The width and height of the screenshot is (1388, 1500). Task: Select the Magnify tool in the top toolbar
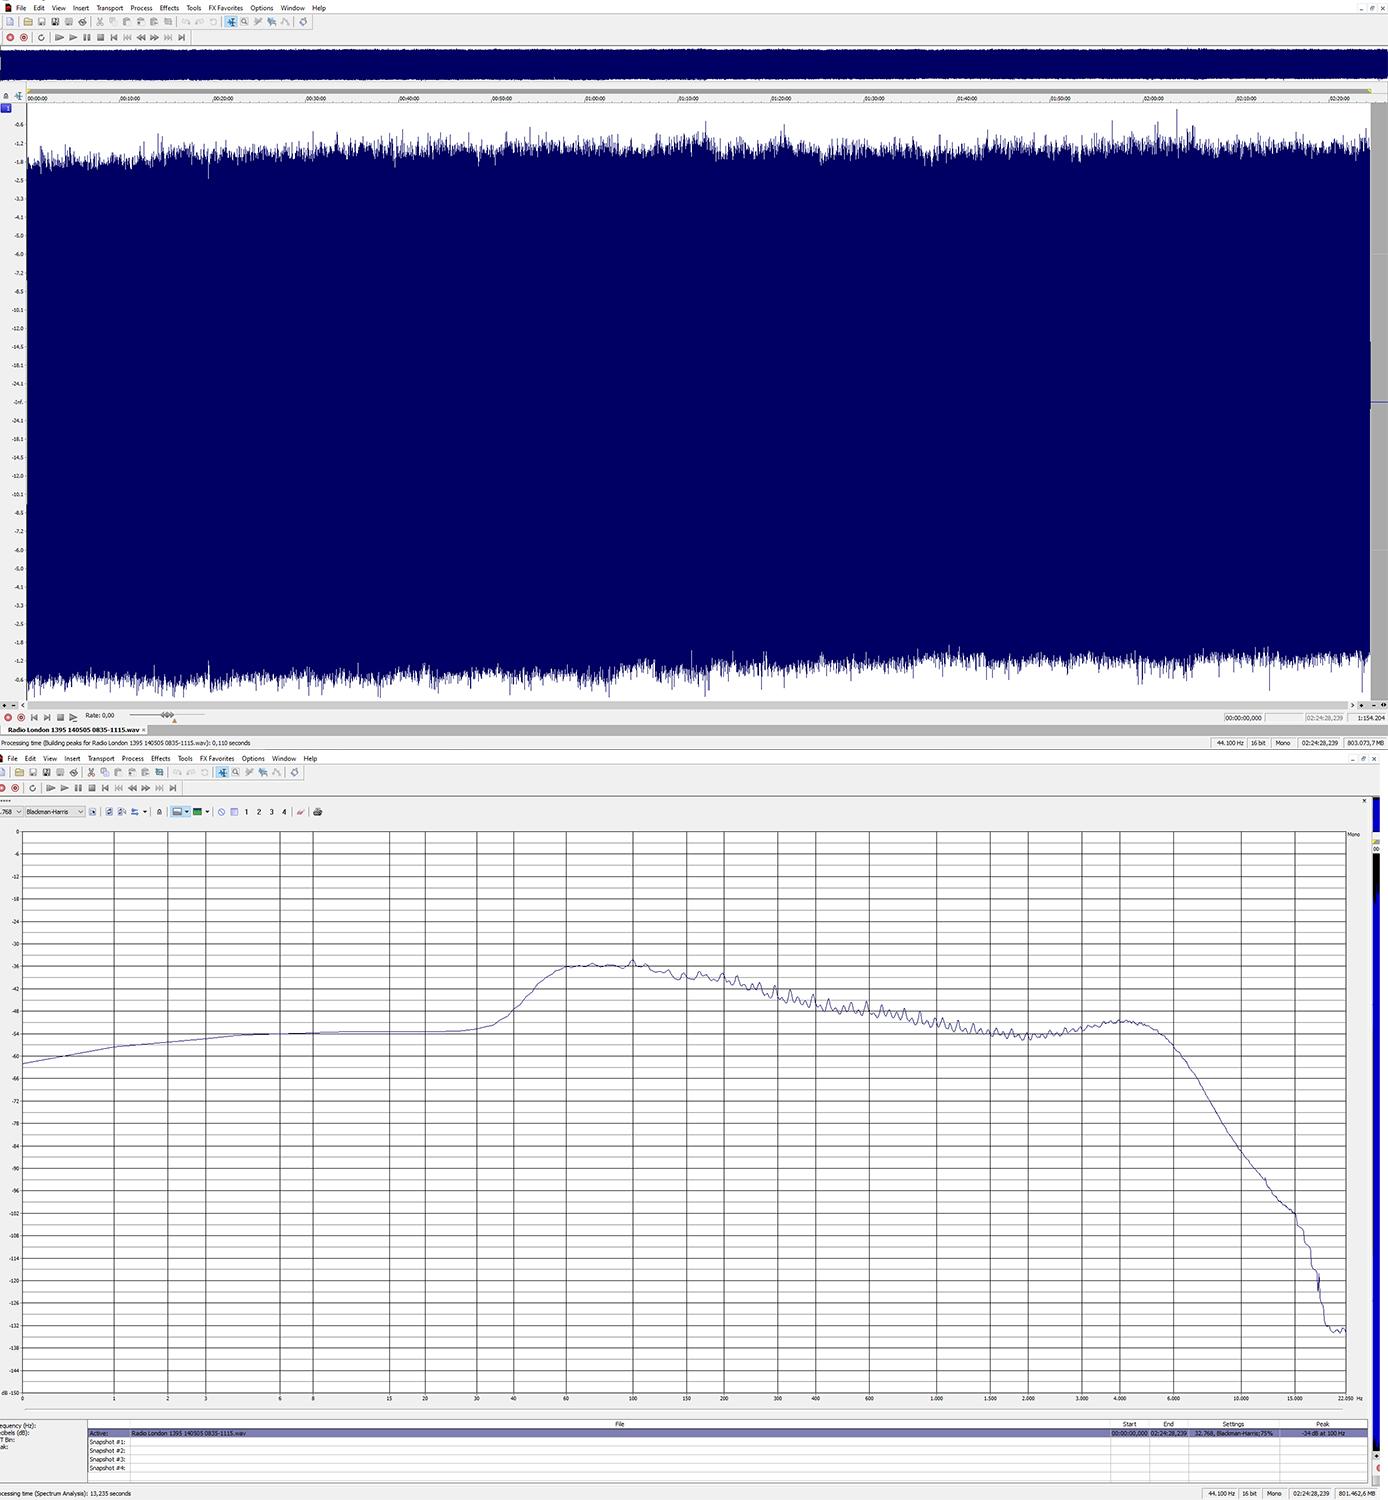pos(244,22)
